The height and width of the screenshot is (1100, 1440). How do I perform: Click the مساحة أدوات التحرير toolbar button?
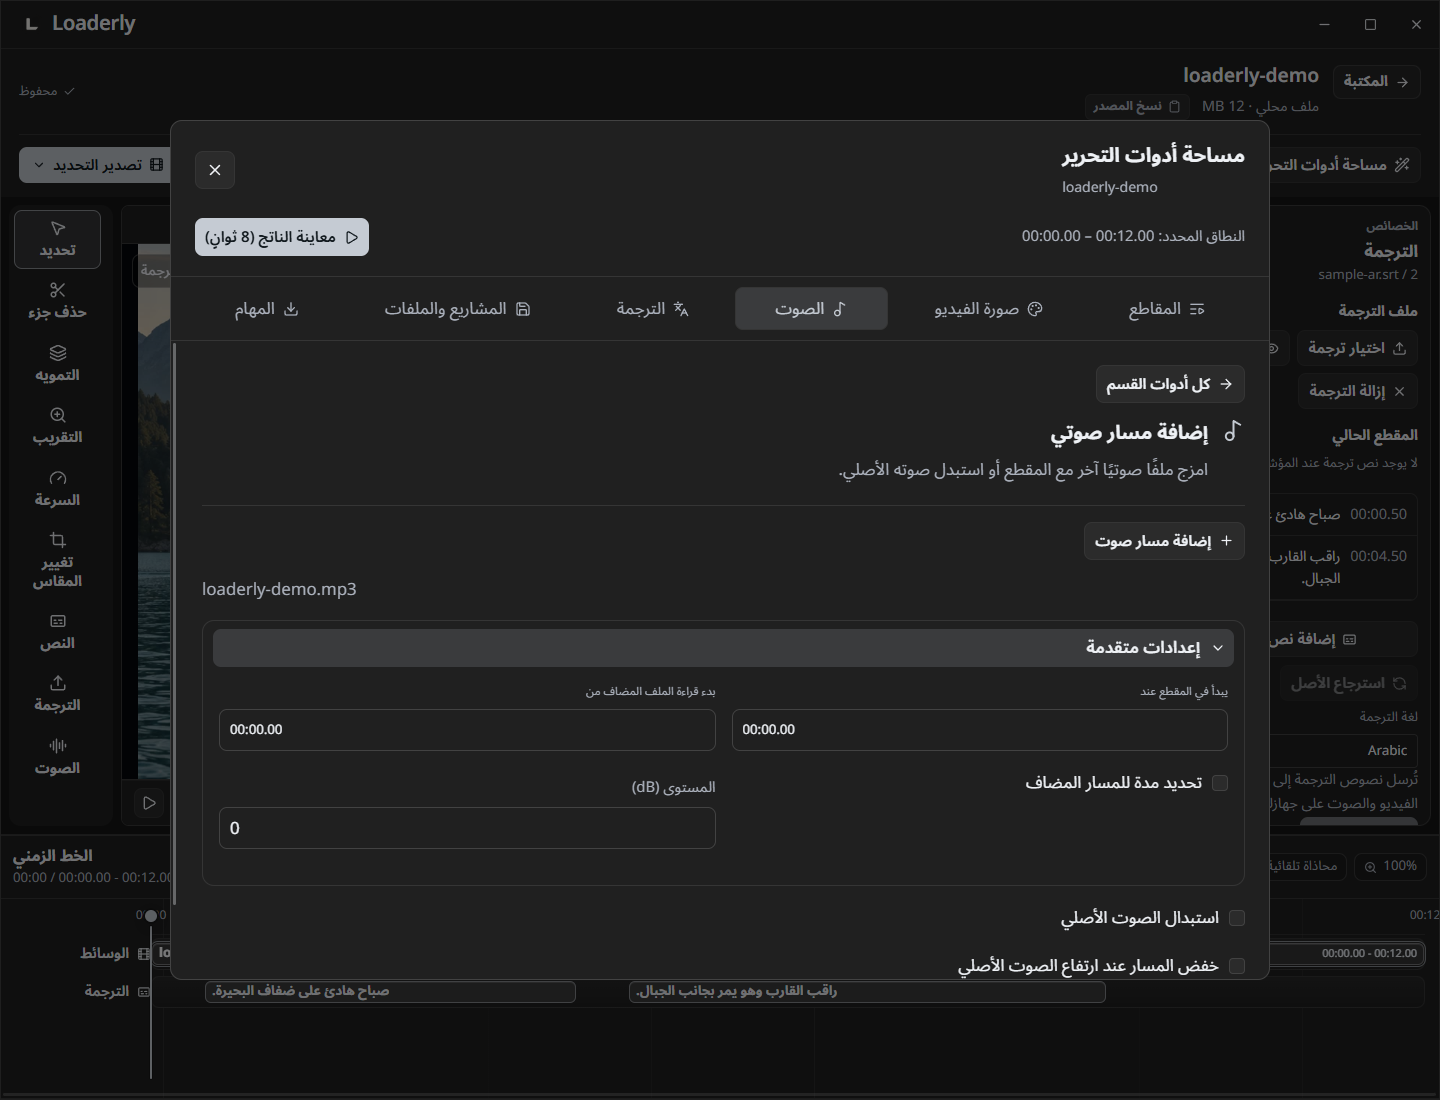click(1344, 165)
